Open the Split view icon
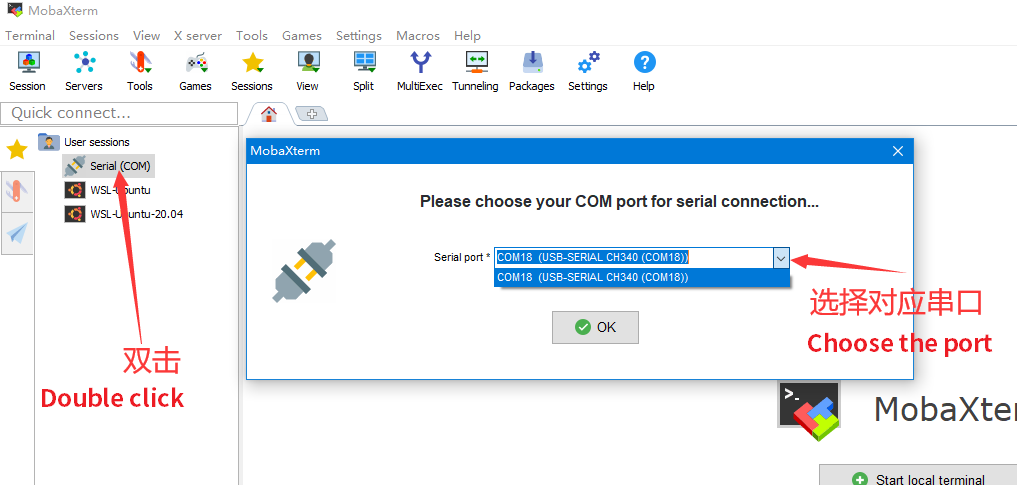1017x485 pixels. tap(364, 70)
